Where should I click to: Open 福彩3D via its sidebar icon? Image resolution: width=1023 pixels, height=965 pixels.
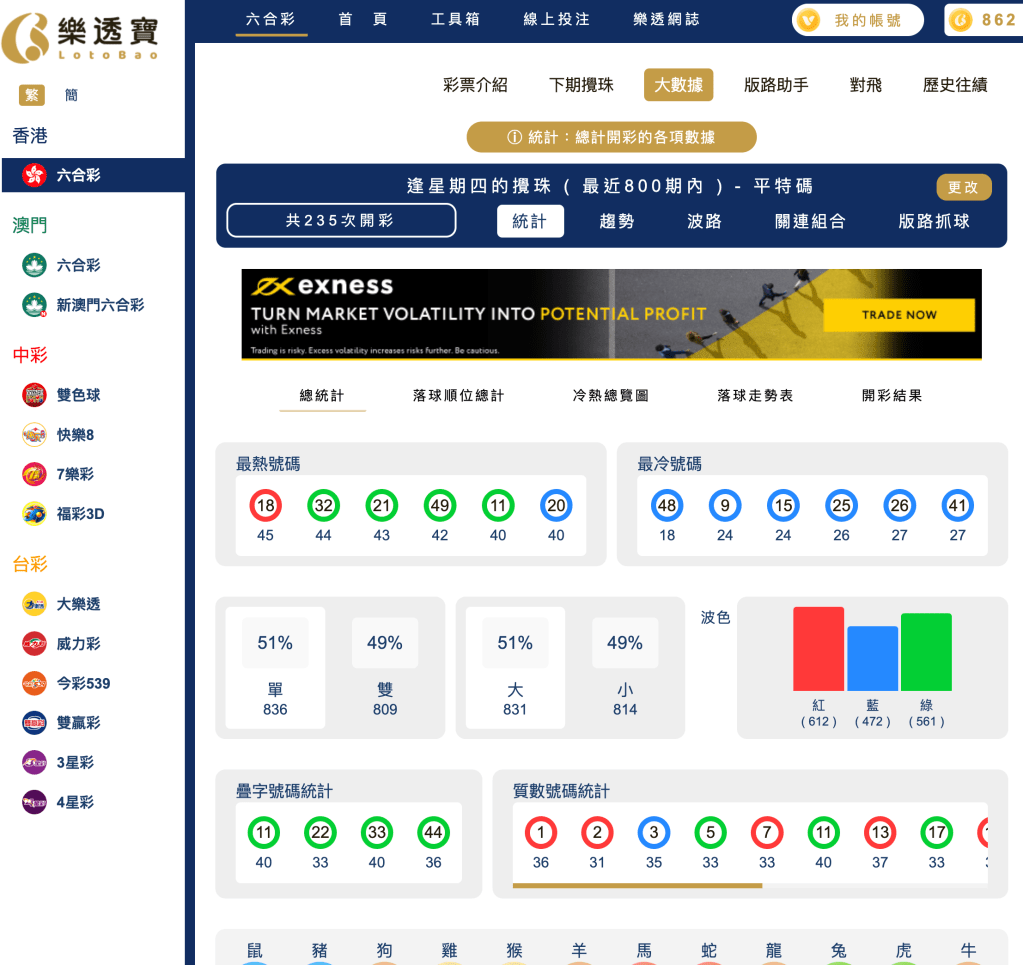pyautogui.click(x=34, y=513)
